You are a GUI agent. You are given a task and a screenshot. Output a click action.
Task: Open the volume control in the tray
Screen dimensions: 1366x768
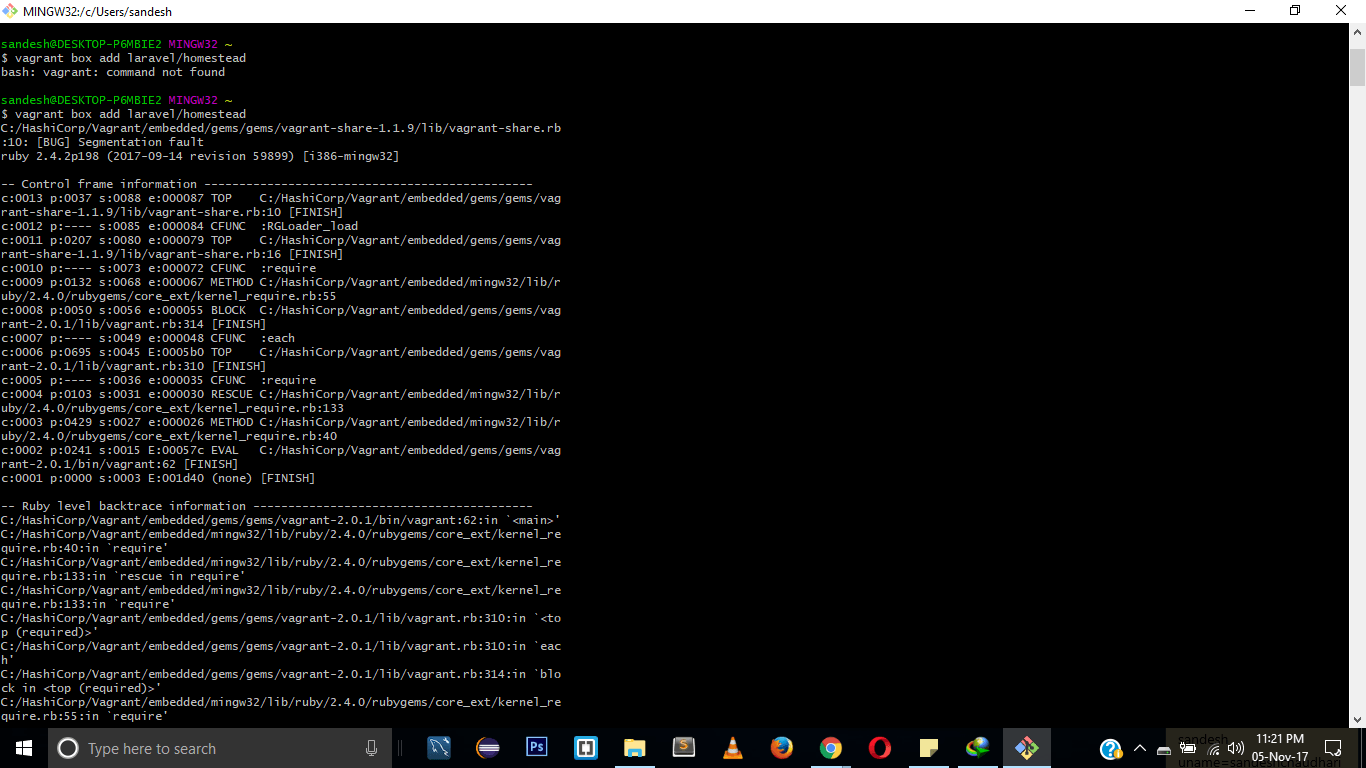point(1236,748)
